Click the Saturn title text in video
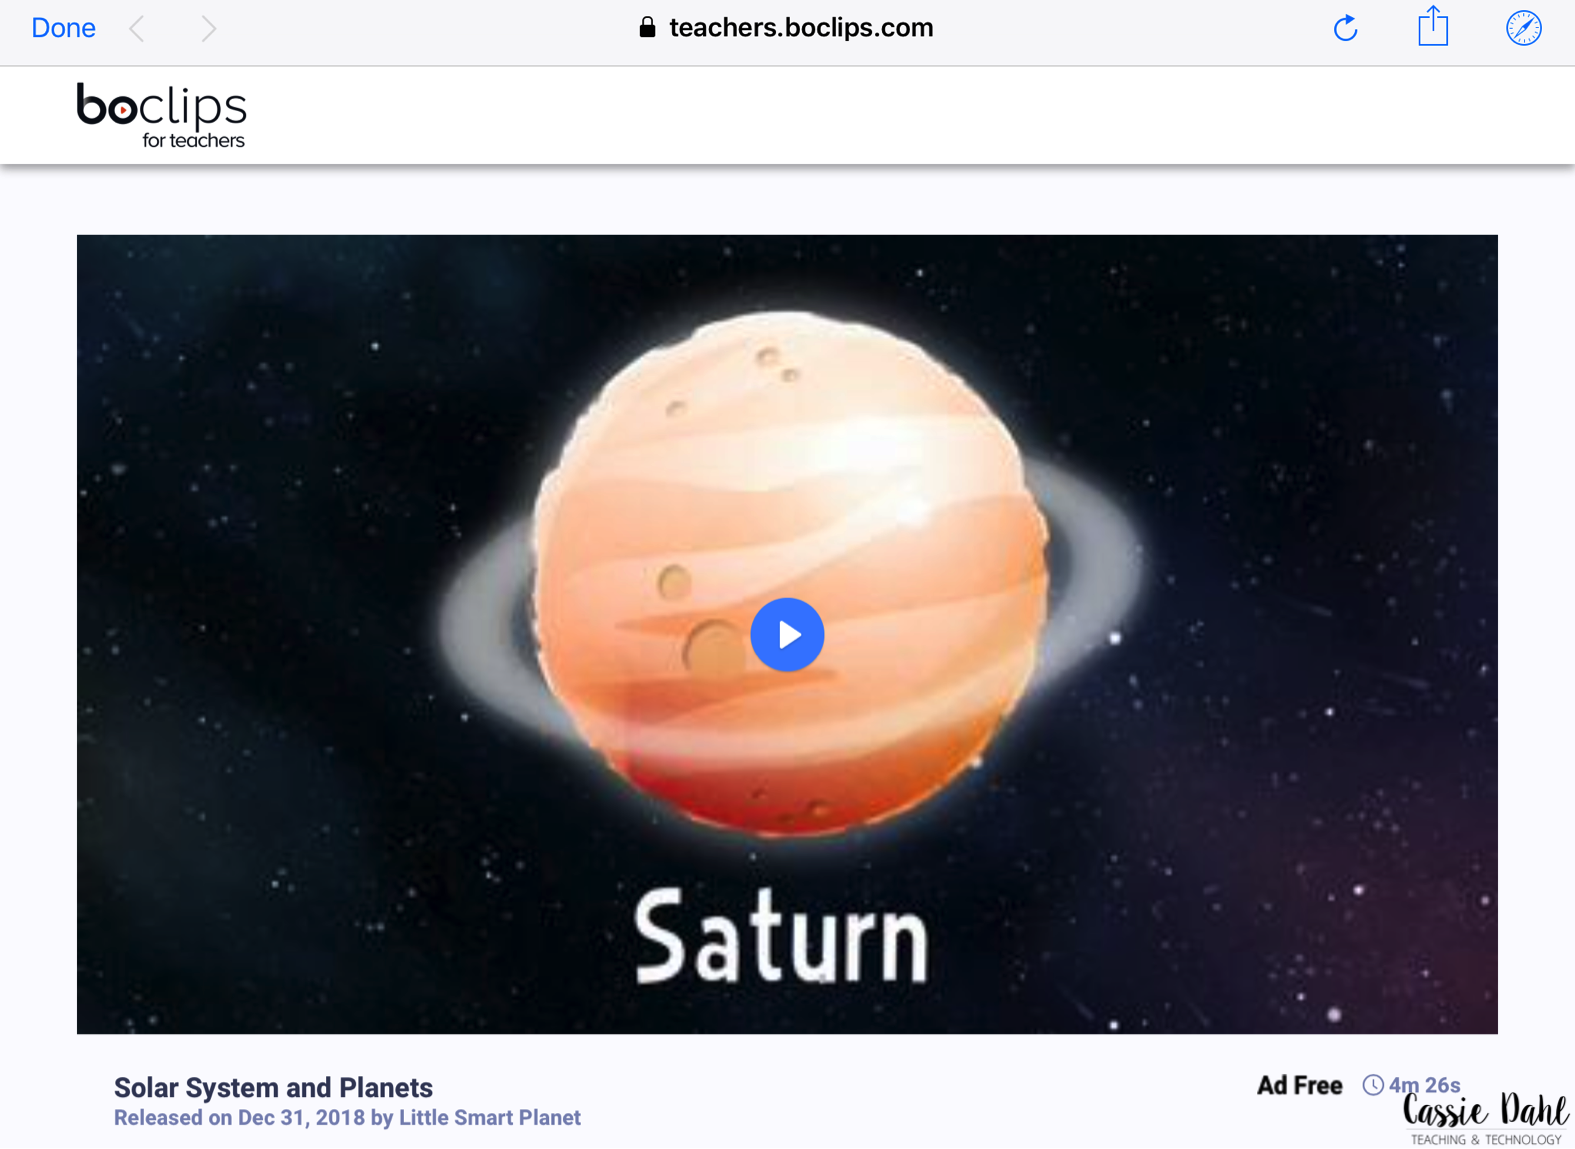This screenshot has height=1149, width=1575. [x=781, y=937]
